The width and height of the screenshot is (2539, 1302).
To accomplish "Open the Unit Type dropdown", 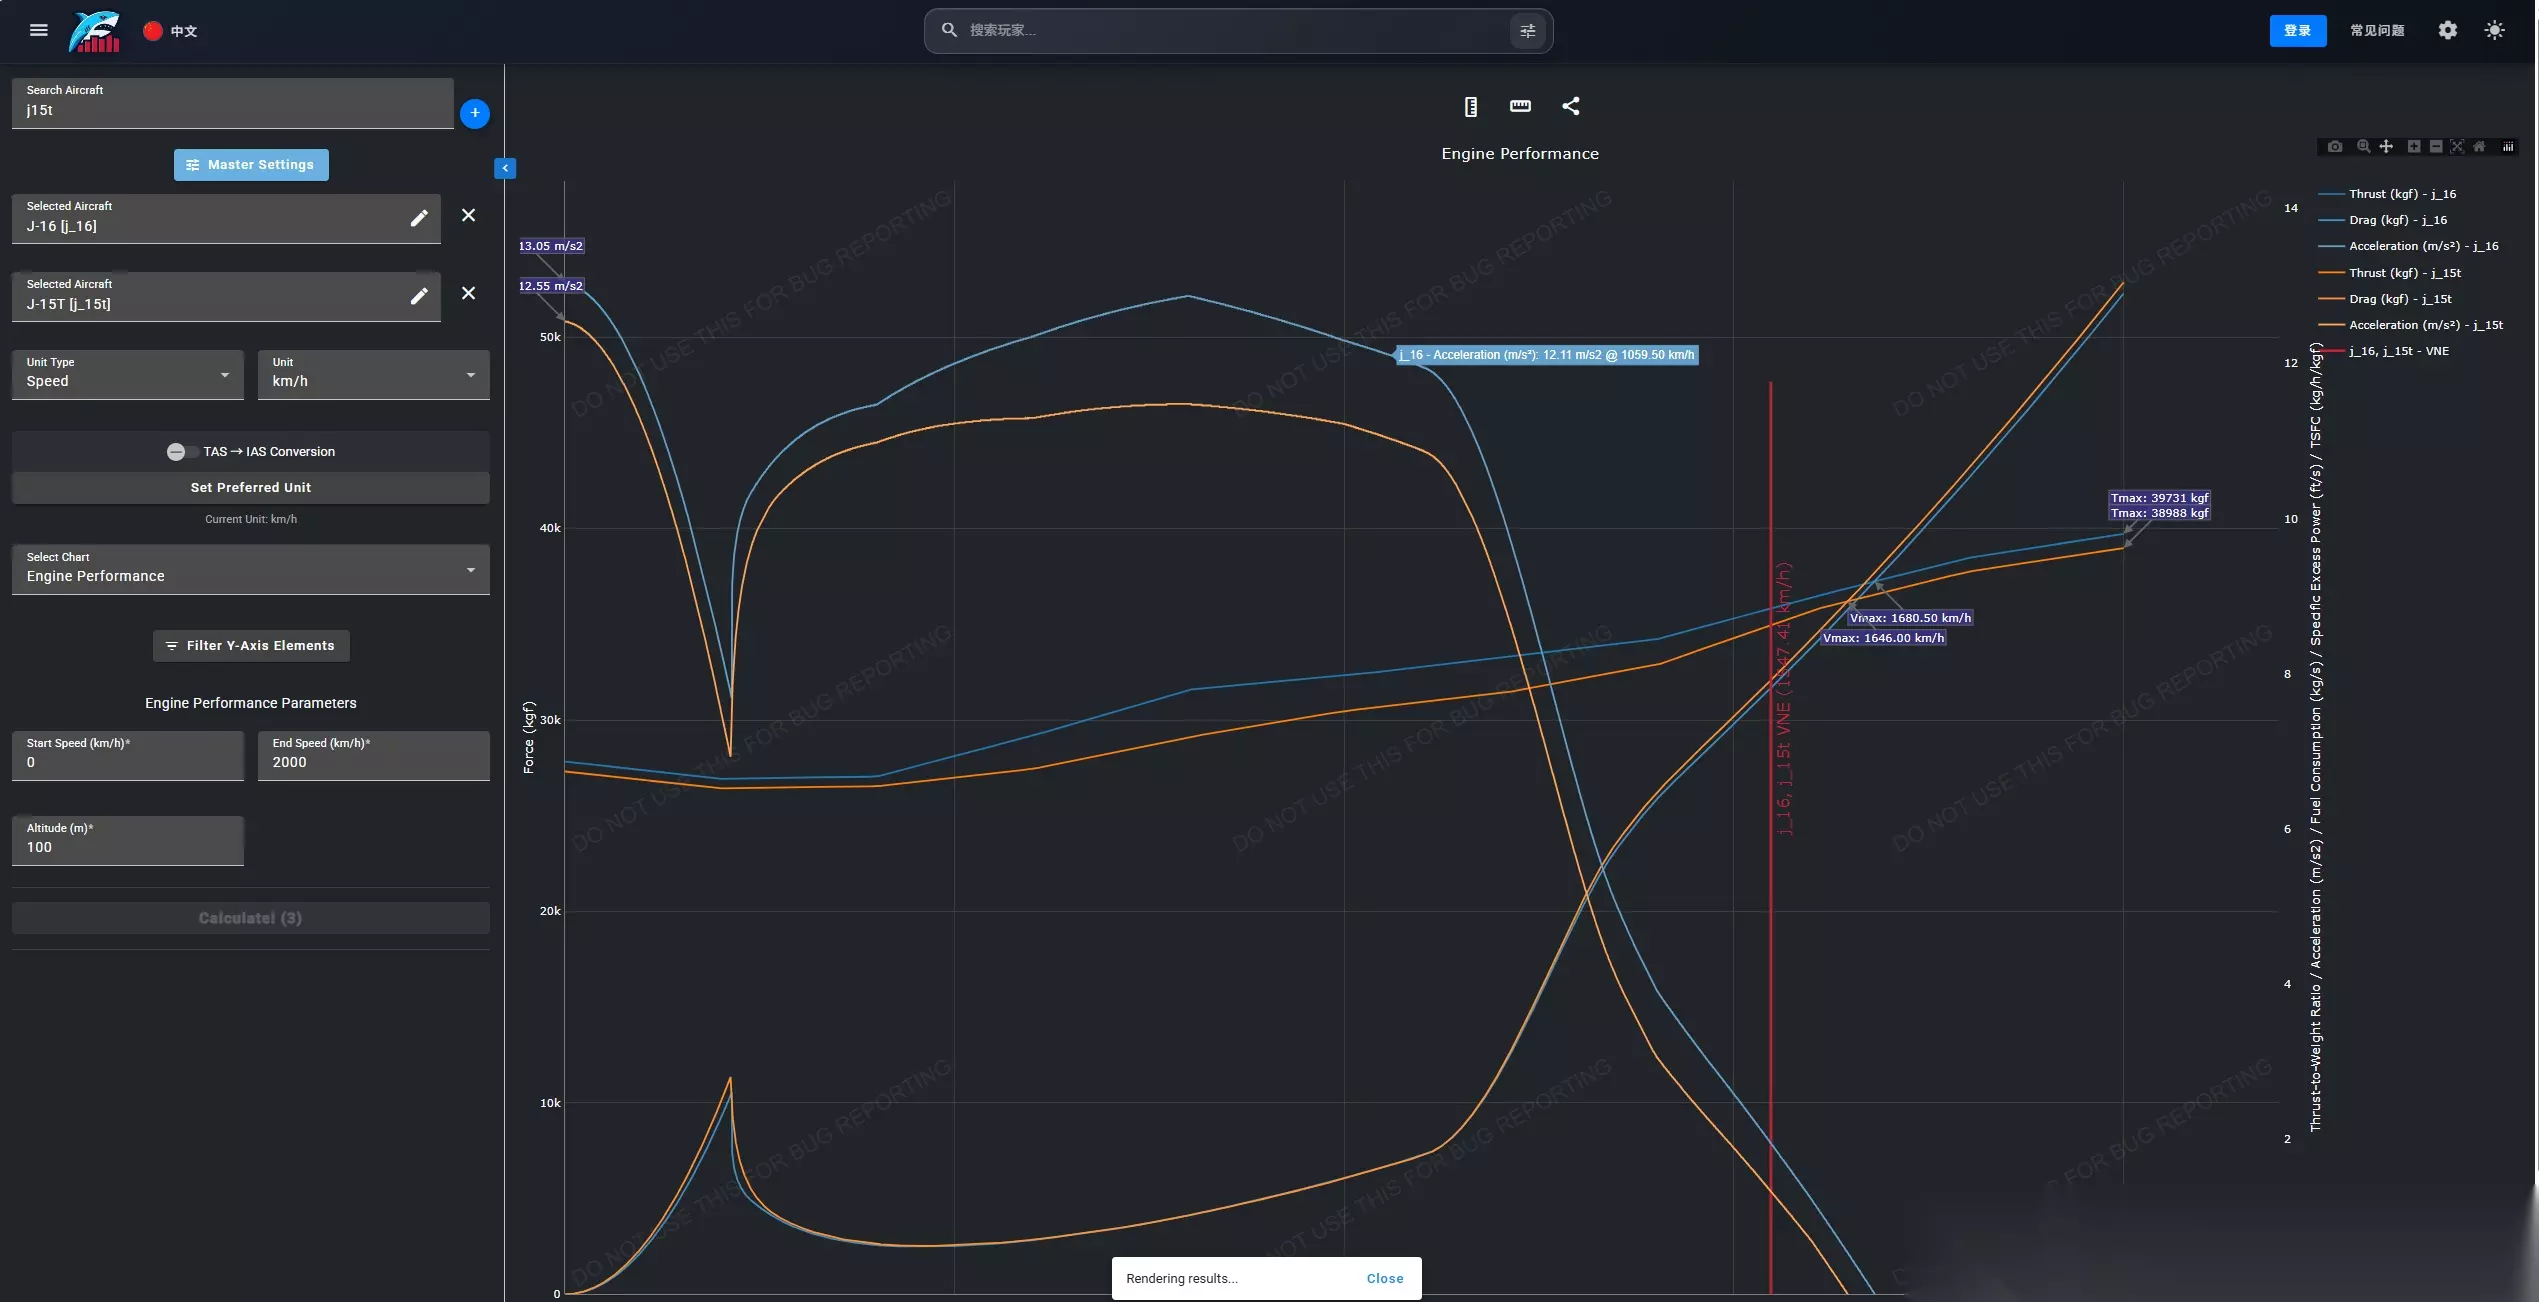I will click(128, 374).
